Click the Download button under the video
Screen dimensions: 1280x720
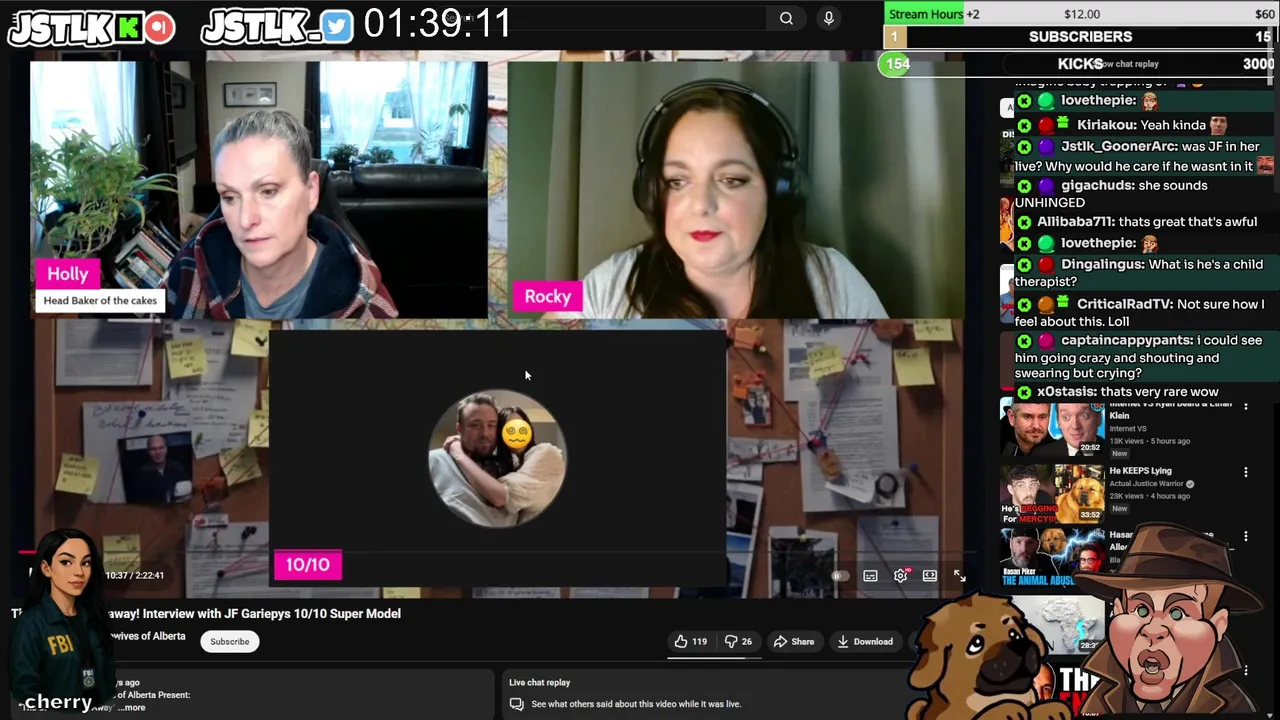[866, 642]
